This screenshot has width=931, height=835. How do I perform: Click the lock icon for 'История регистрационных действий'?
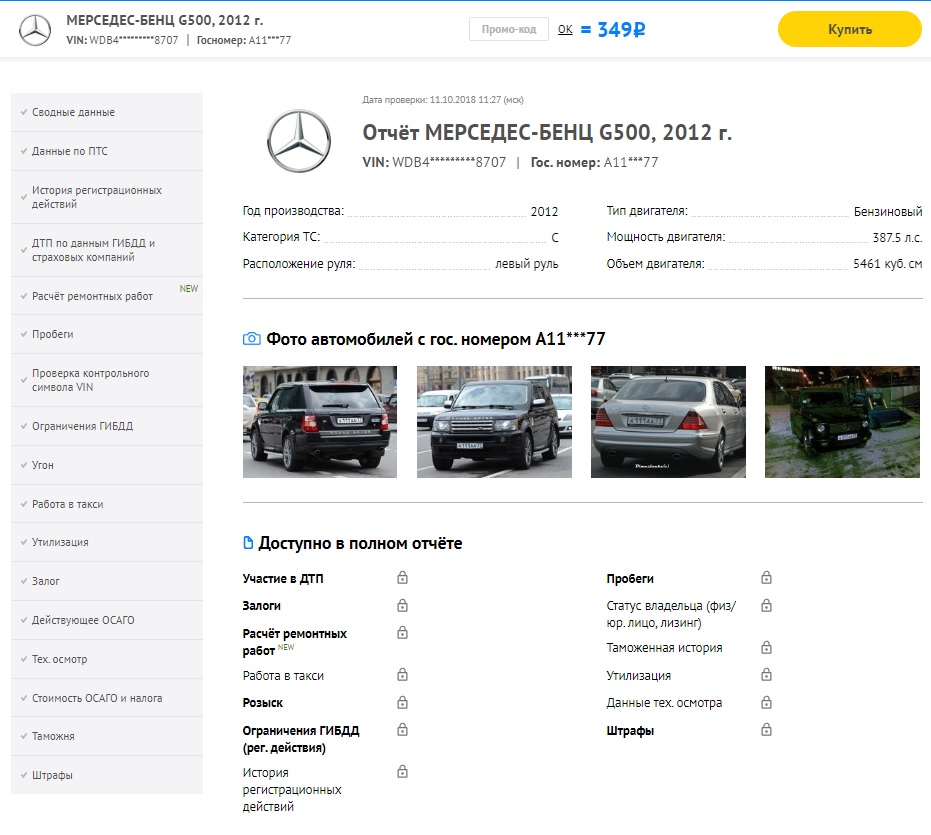click(x=403, y=771)
